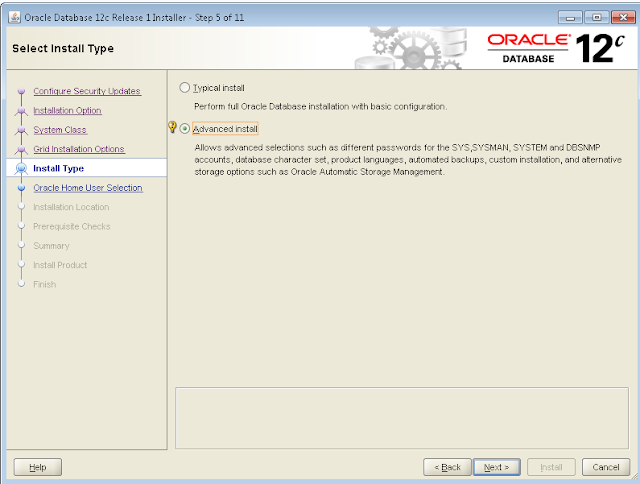Click the Finish step in sidebar

[x=44, y=284]
